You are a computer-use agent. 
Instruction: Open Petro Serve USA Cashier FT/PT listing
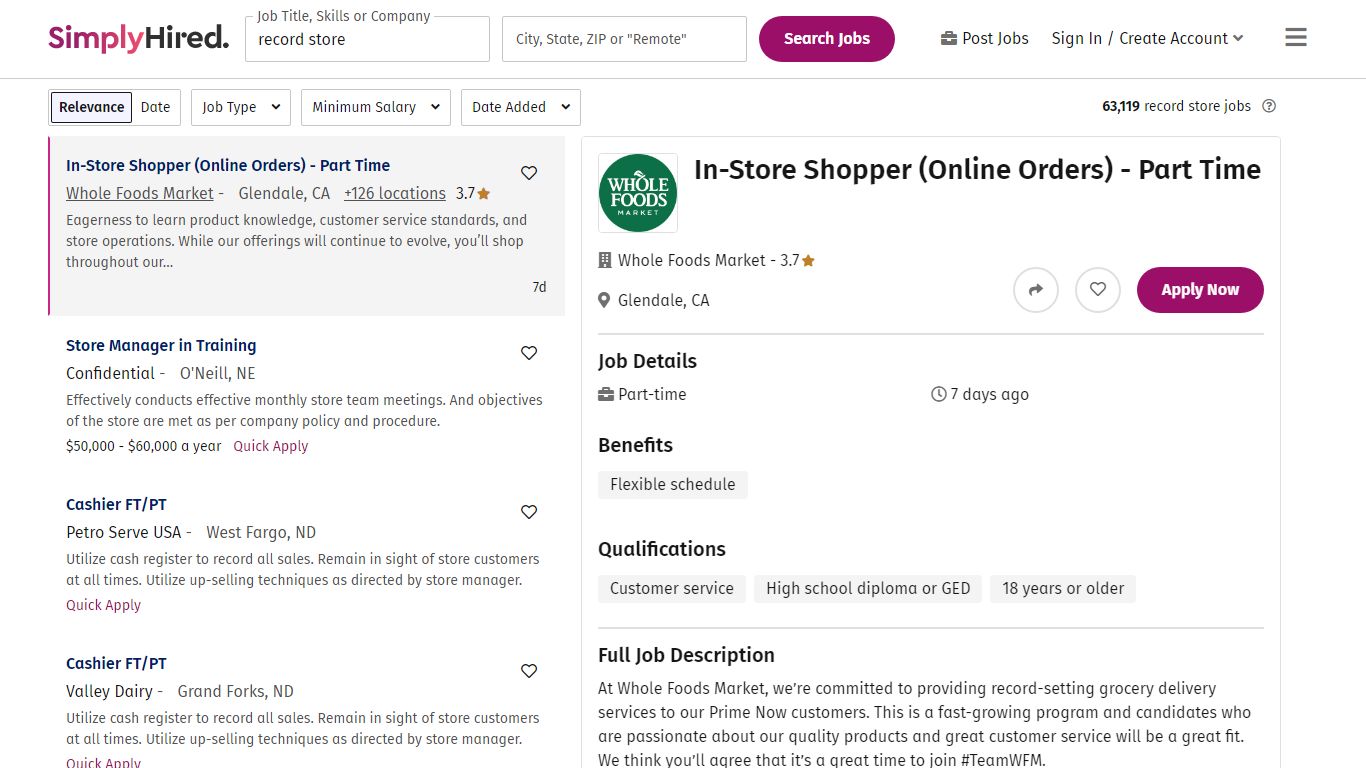(x=116, y=504)
